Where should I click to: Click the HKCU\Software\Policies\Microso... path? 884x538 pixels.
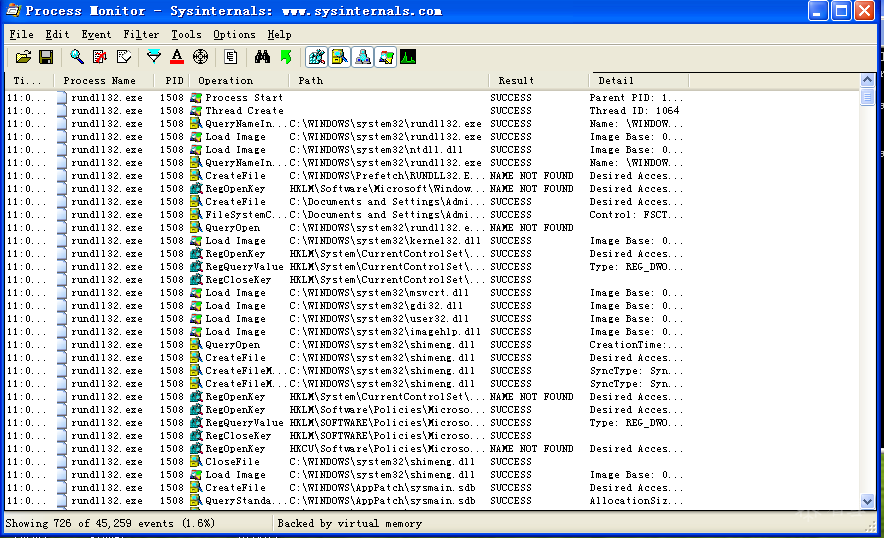pyautogui.click(x=387, y=449)
